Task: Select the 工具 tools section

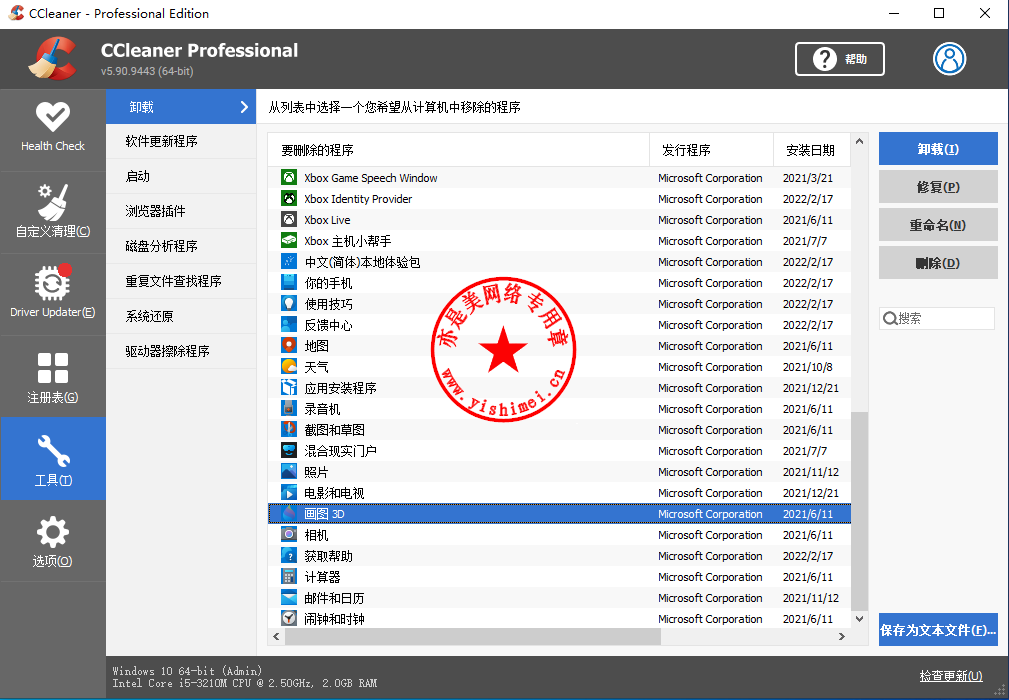Action: 53,458
